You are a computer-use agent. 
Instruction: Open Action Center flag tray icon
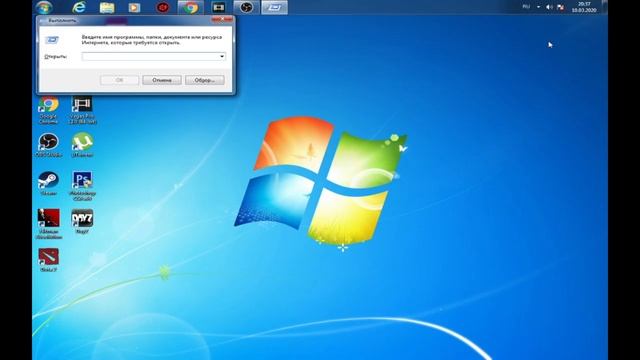(560, 7)
